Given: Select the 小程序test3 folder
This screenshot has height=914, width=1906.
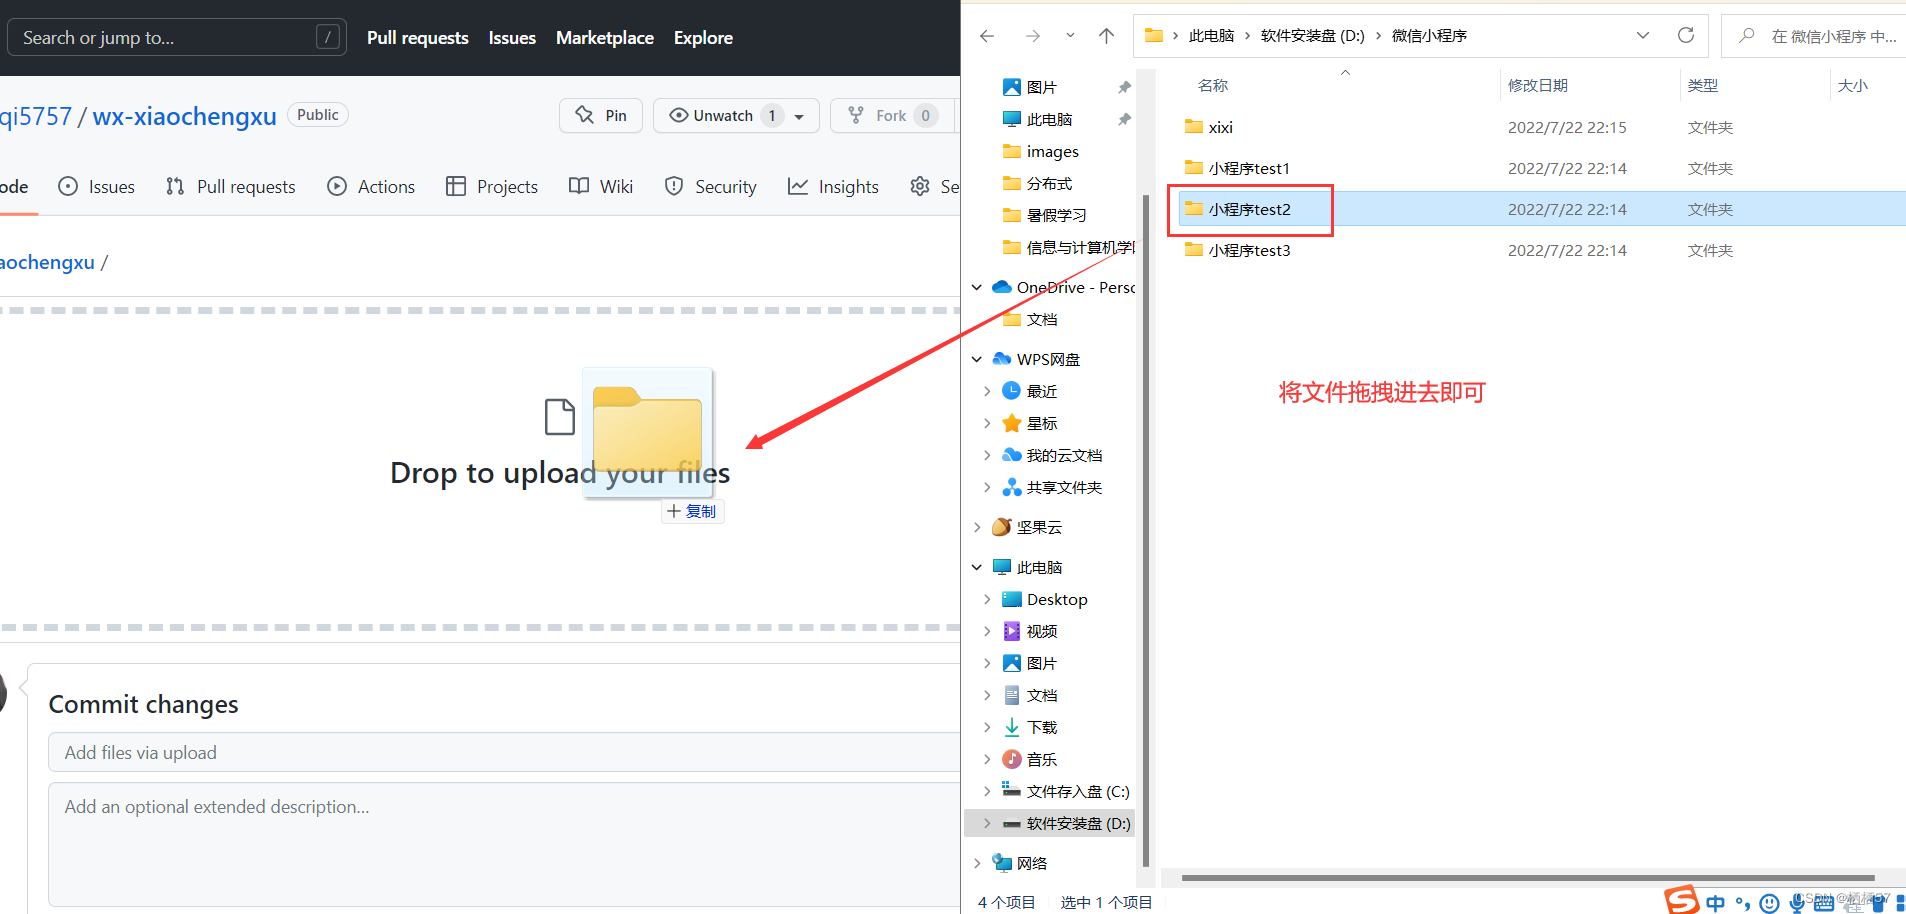Looking at the screenshot, I should tap(1237, 250).
